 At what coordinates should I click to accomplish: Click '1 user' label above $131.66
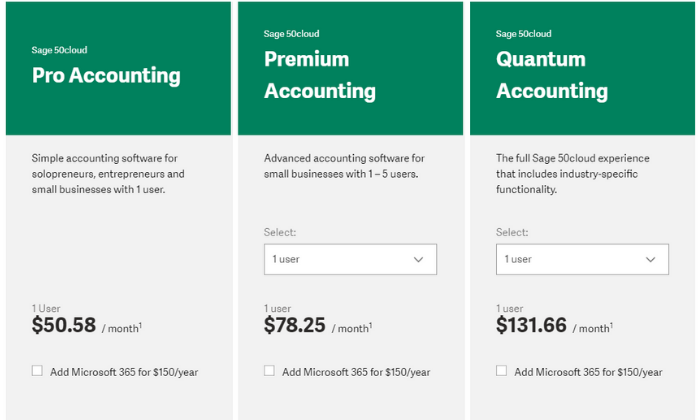(x=509, y=308)
